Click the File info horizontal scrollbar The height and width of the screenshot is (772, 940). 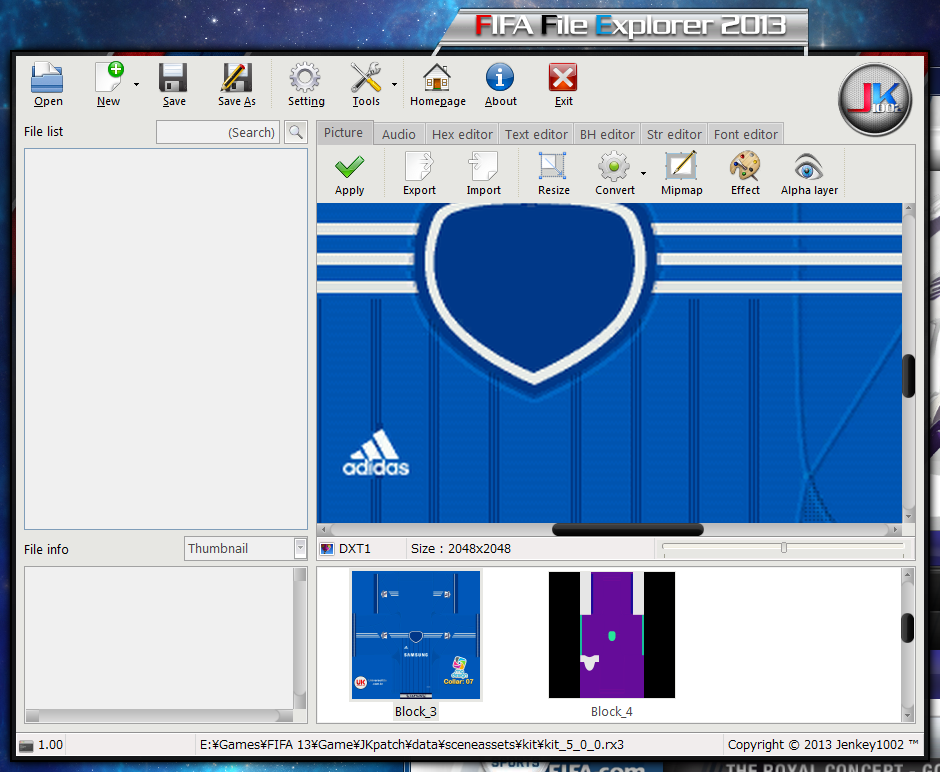pyautogui.click(x=159, y=716)
